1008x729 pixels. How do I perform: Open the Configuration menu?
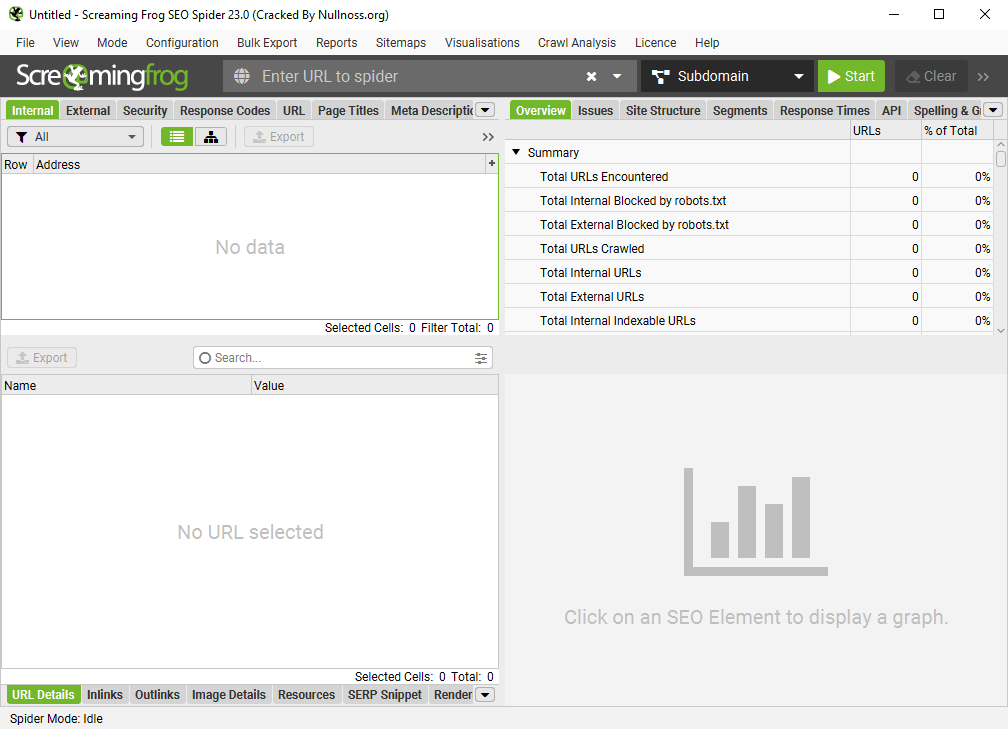(182, 43)
